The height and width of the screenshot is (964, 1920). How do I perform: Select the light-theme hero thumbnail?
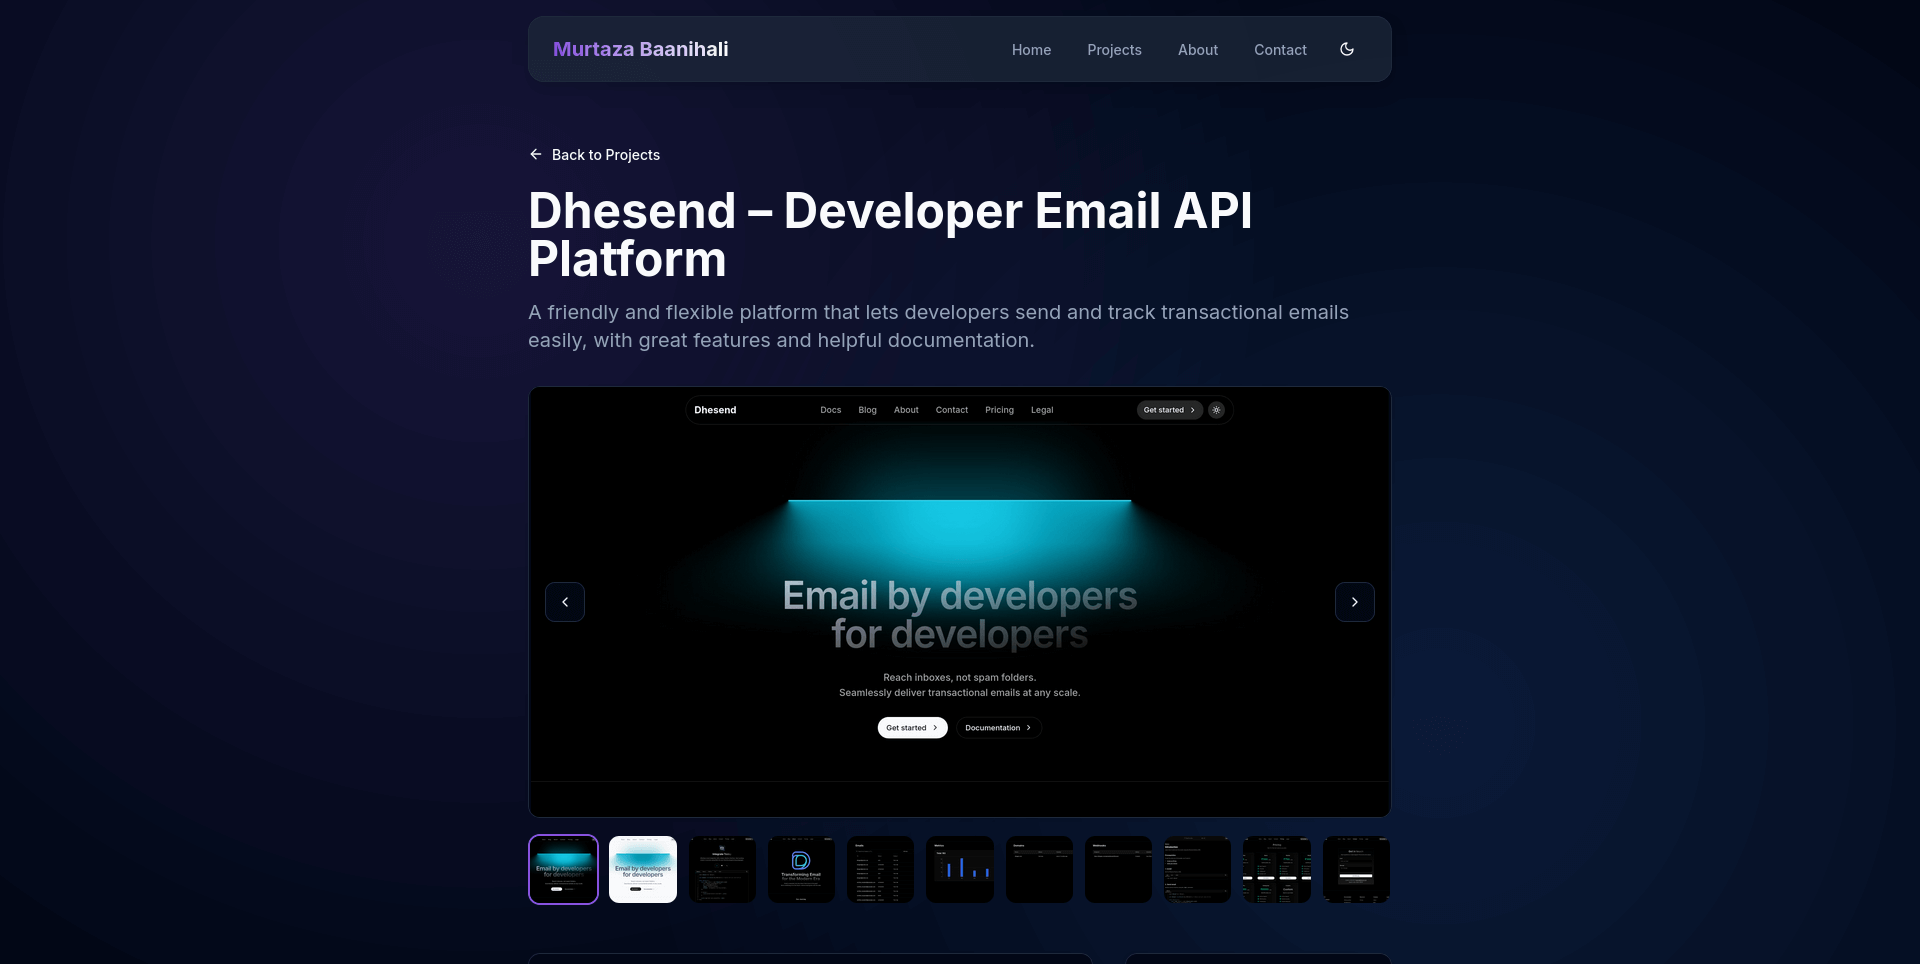(643, 869)
